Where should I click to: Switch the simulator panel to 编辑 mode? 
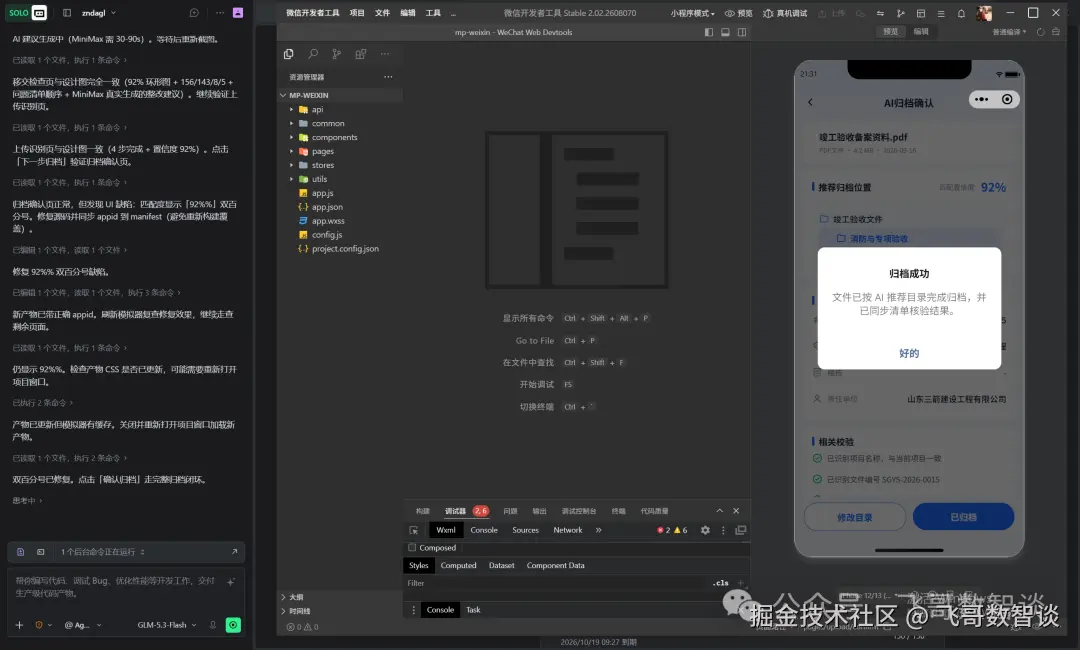[x=921, y=32]
